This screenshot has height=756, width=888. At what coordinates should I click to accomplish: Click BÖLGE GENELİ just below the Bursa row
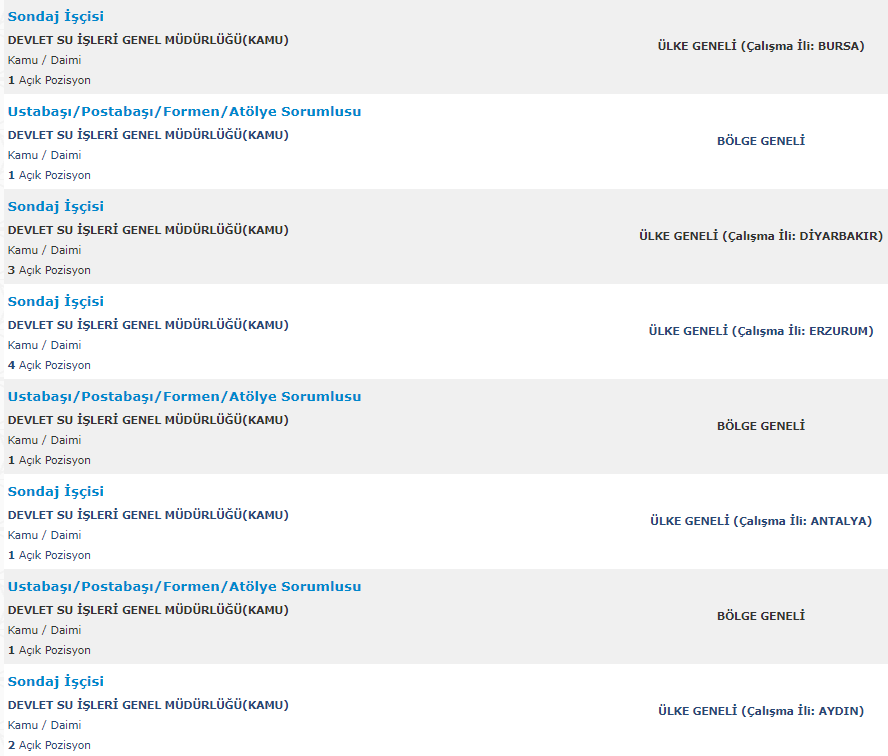click(x=760, y=141)
